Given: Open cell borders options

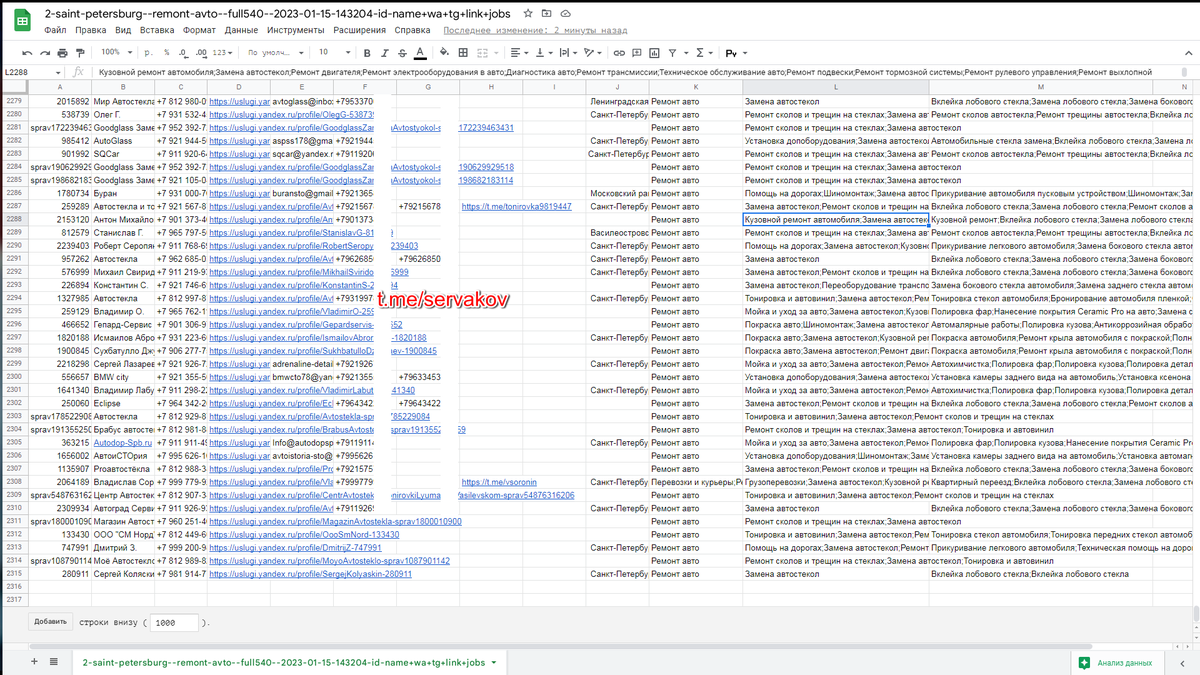Looking at the screenshot, I should click(x=465, y=52).
